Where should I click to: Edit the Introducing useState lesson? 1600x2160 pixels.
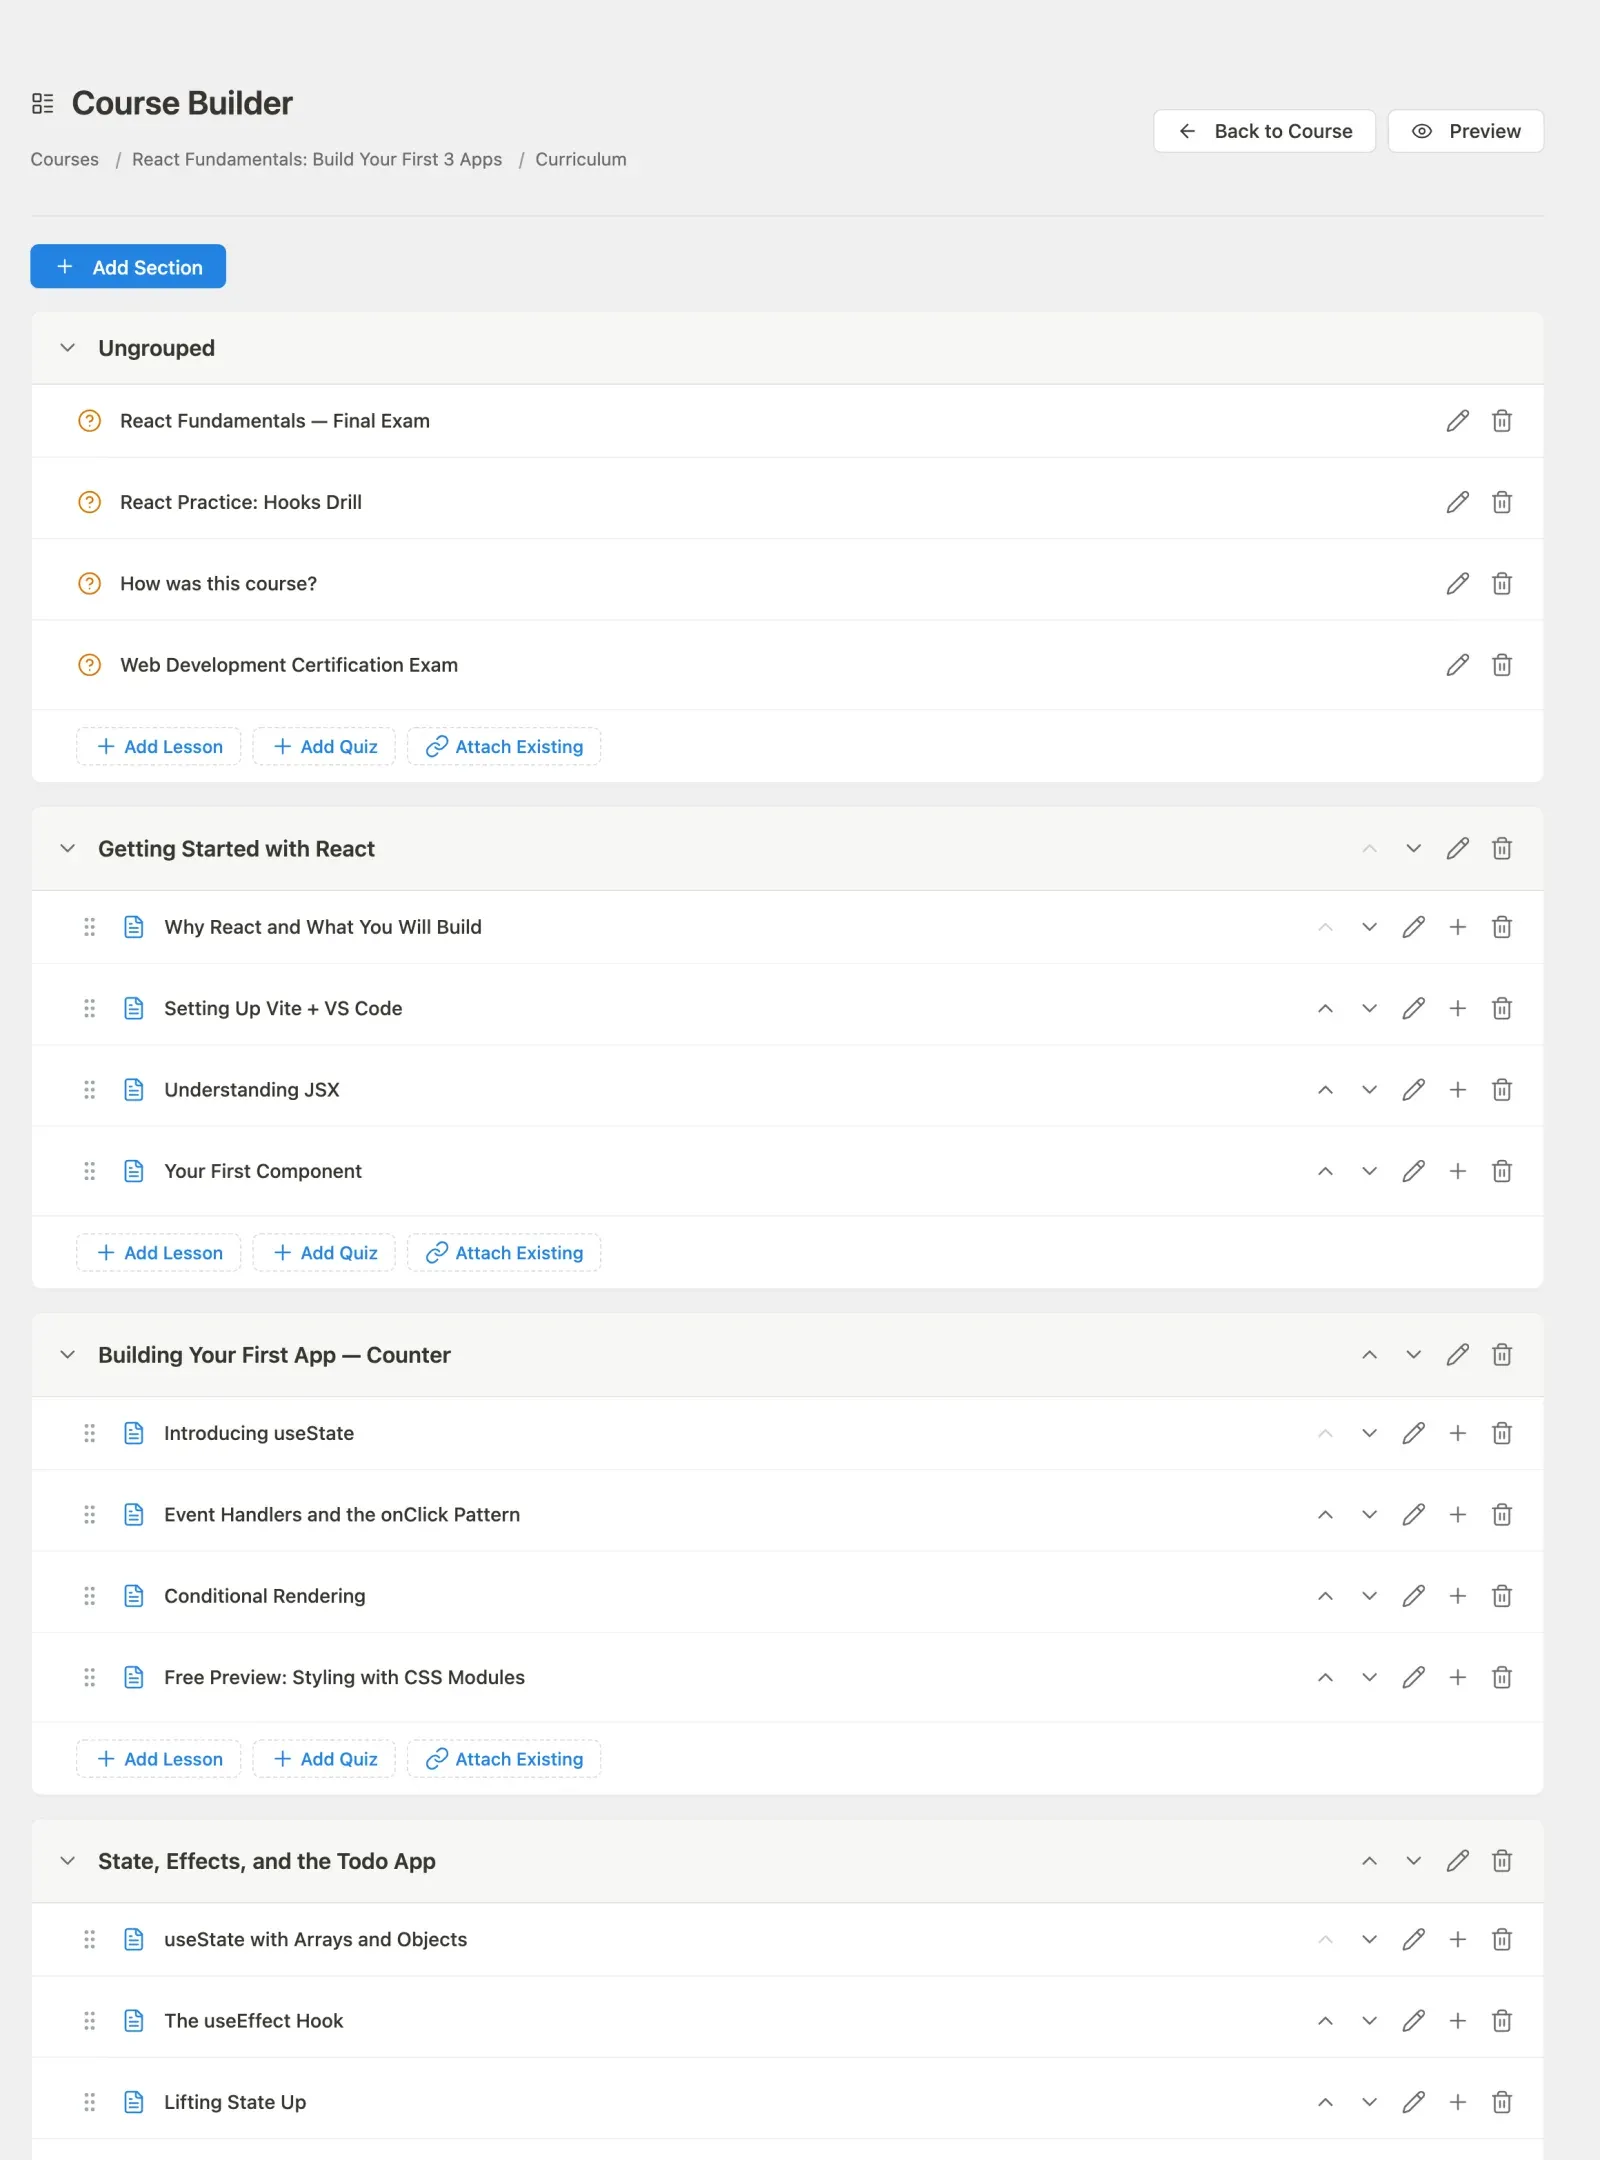(1413, 1434)
